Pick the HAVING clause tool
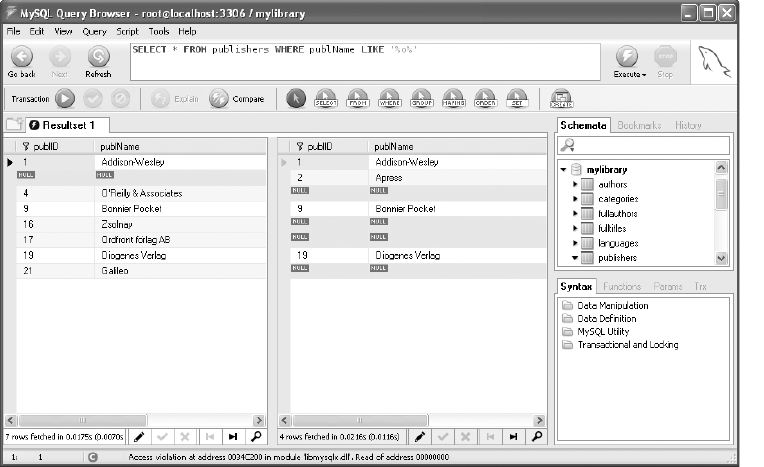Viewport: 764px width, 467px height. [x=453, y=98]
